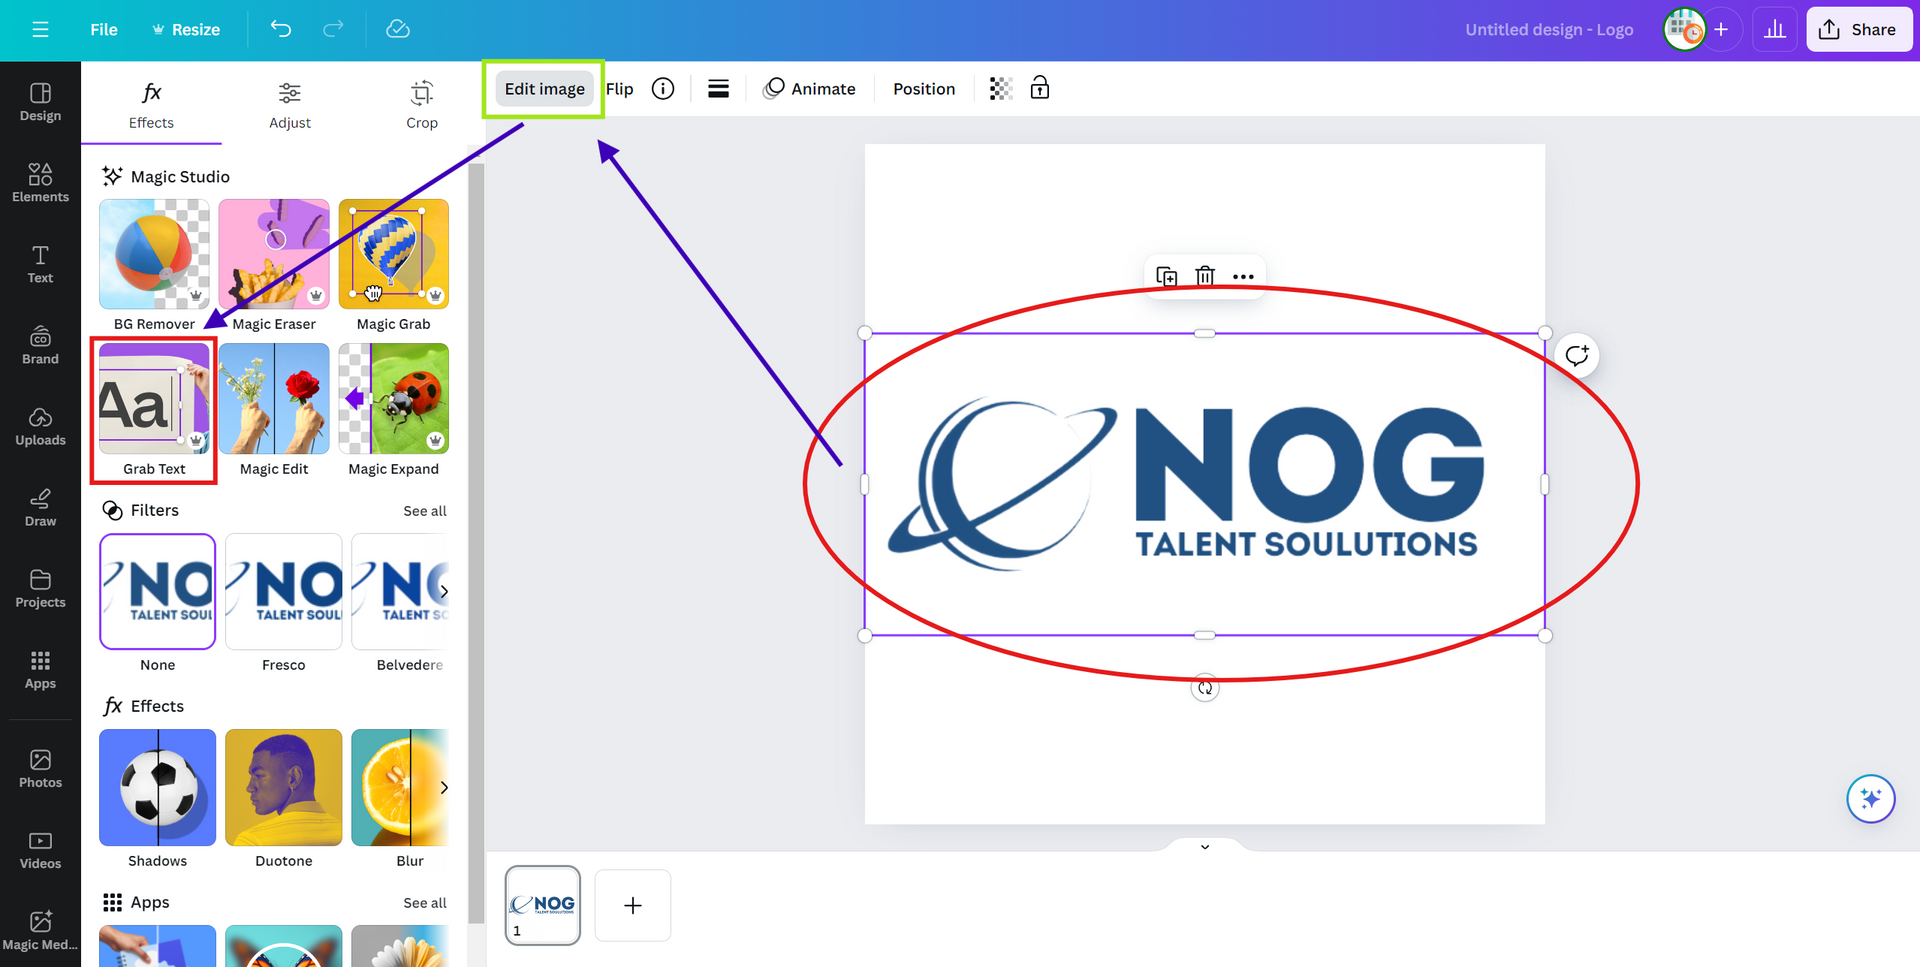Open more options for selected image
Viewport: 1920px width, 967px height.
[1243, 276]
